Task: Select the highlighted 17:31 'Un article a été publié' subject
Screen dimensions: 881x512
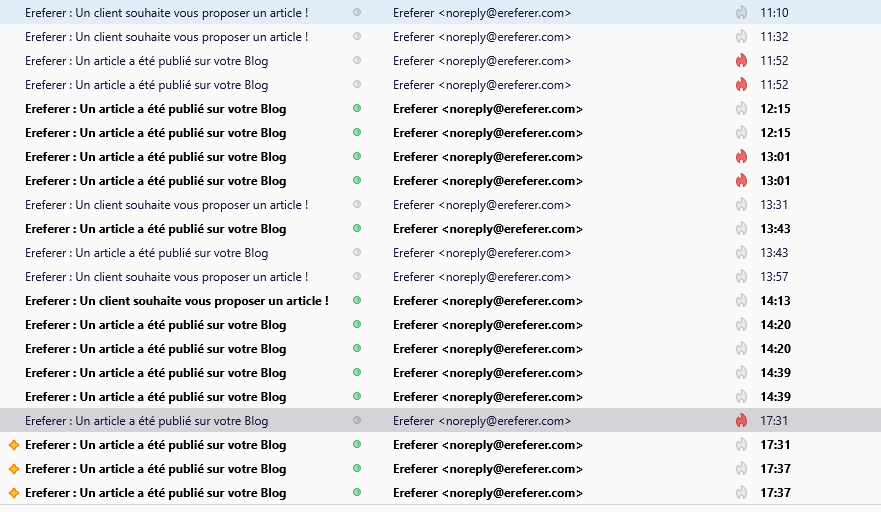Action: (x=147, y=421)
